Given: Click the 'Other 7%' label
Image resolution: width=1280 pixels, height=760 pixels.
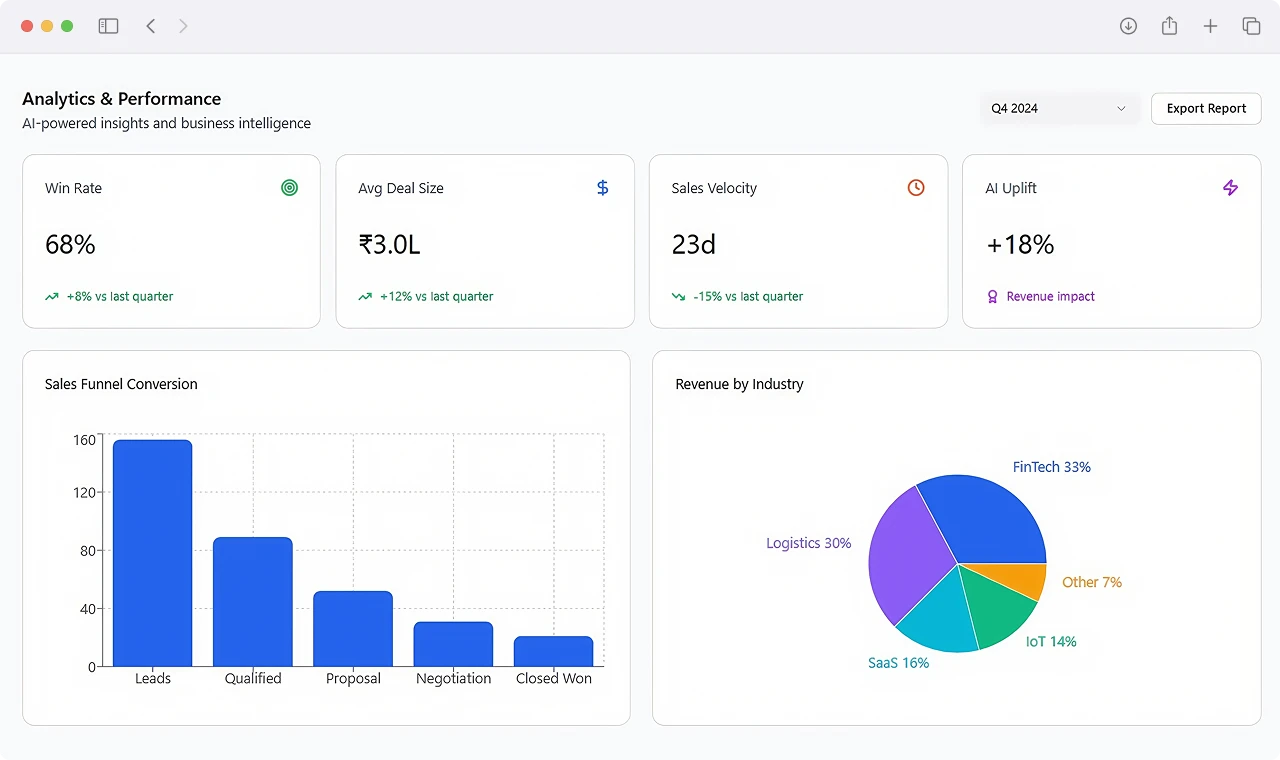Looking at the screenshot, I should pos(1092,582).
